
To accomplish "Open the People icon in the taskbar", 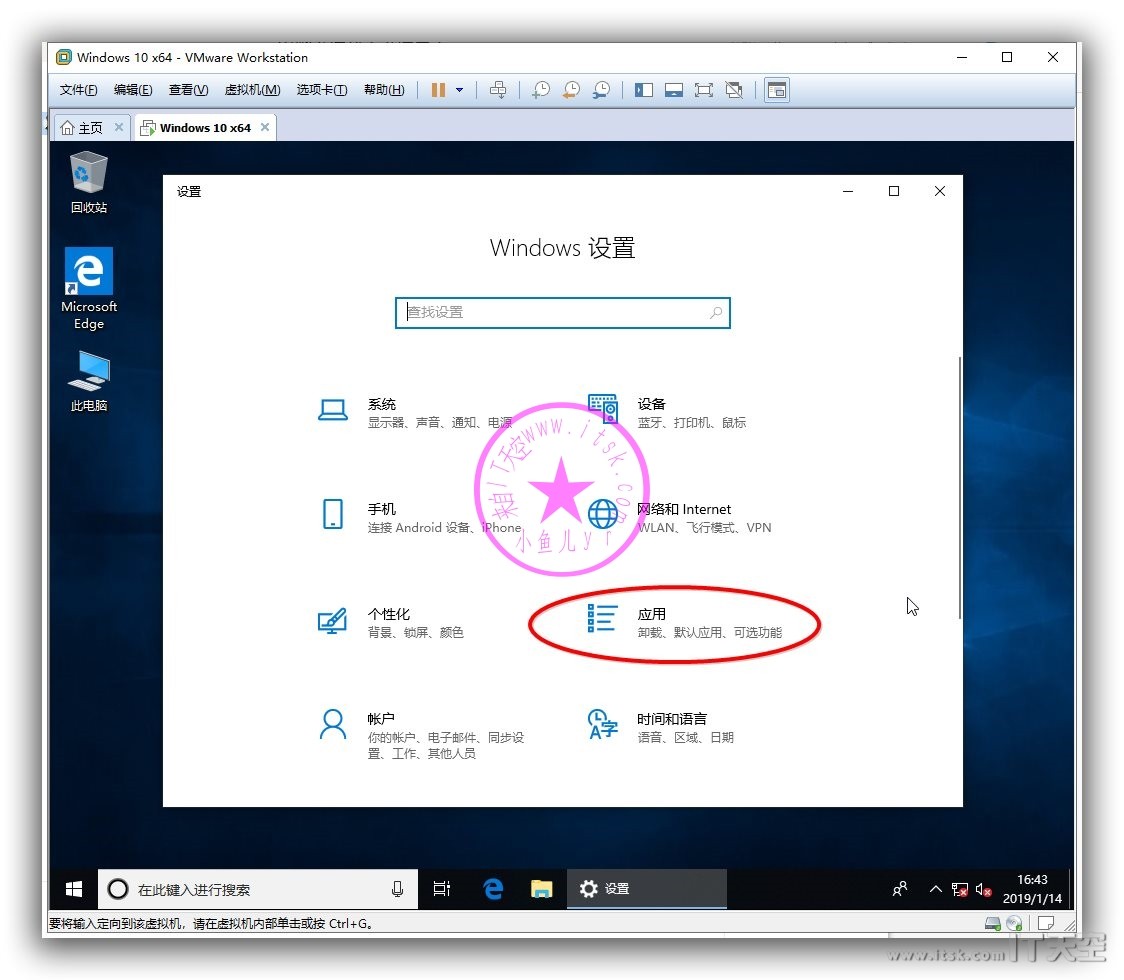I will click(x=900, y=889).
